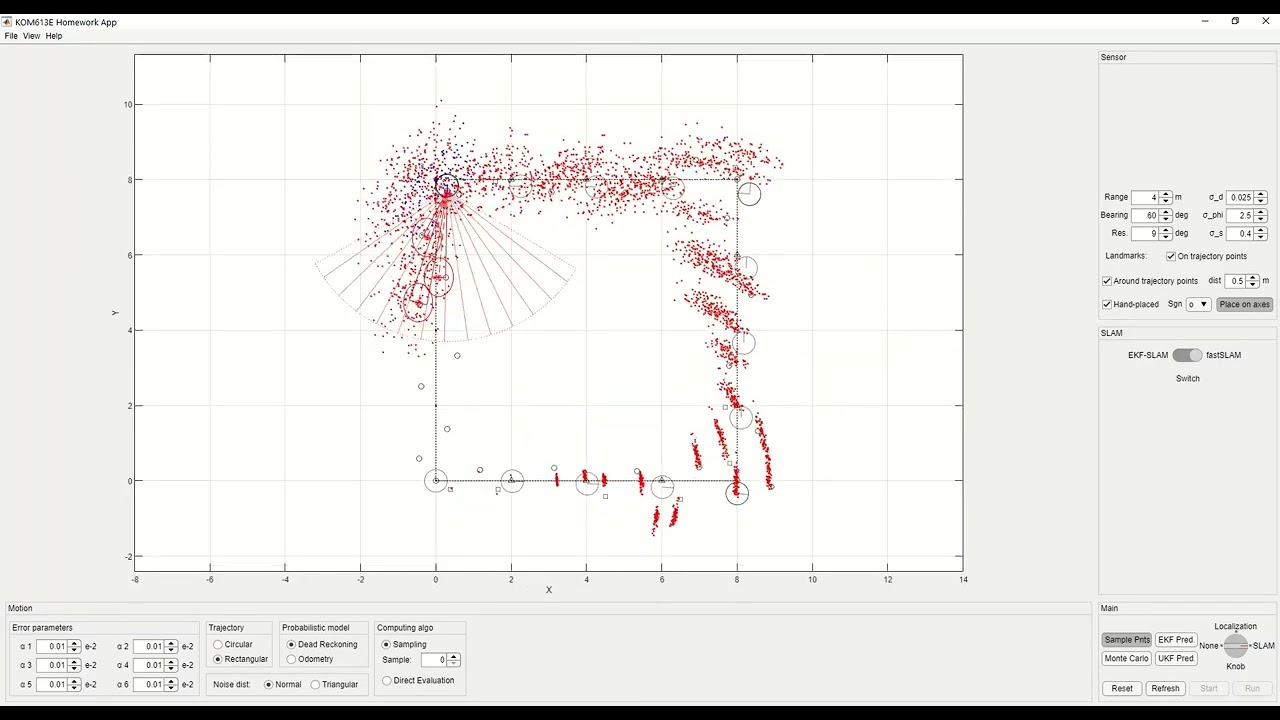Choose the Odometry probabilistic model

[310, 660]
